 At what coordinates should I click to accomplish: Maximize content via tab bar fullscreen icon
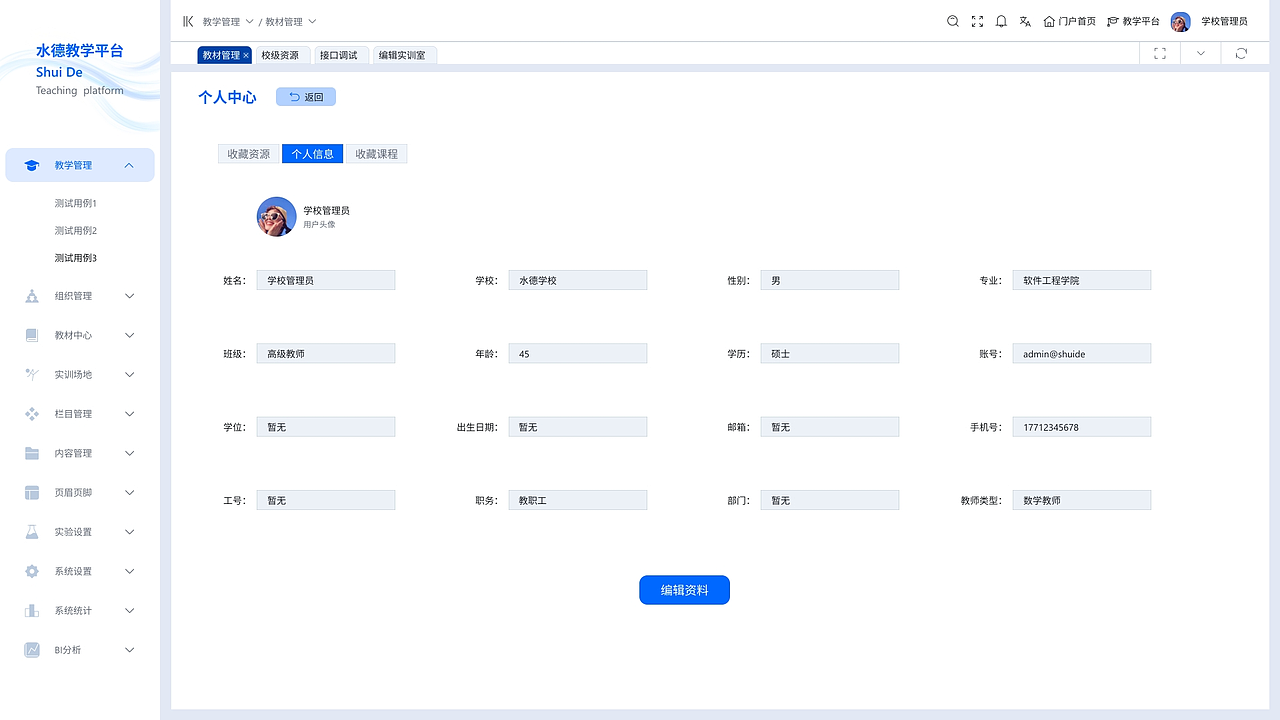tap(1160, 54)
